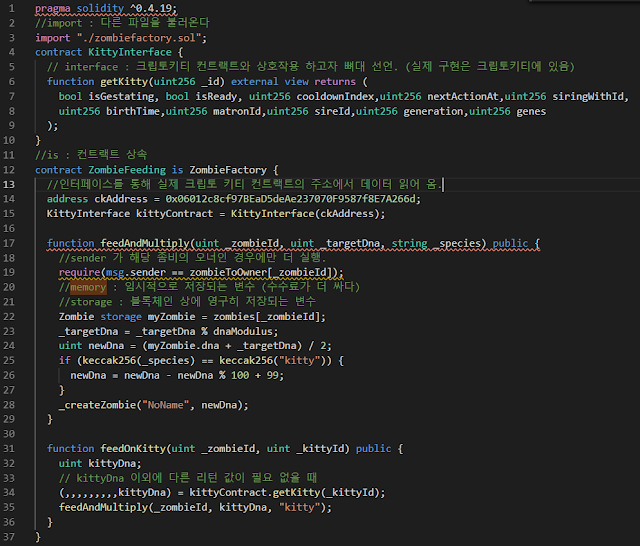Click the "nextActionAt" return parameter
Image resolution: width=640 pixels, height=546 pixels.
(x=462, y=96)
